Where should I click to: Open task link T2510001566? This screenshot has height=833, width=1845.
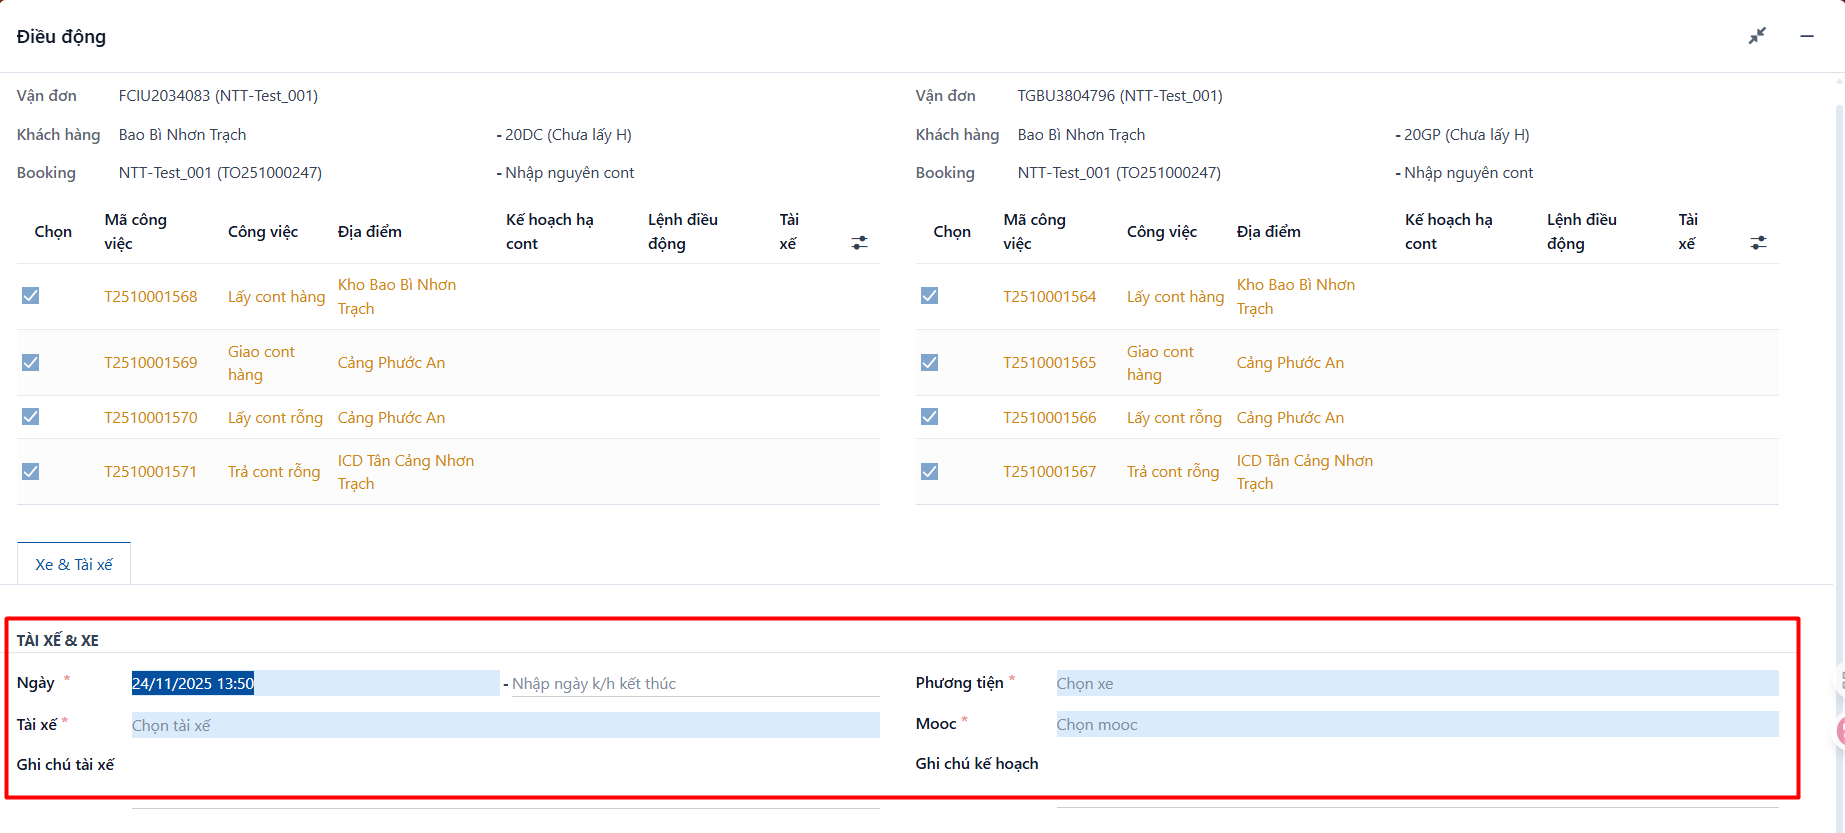[x=1050, y=418]
